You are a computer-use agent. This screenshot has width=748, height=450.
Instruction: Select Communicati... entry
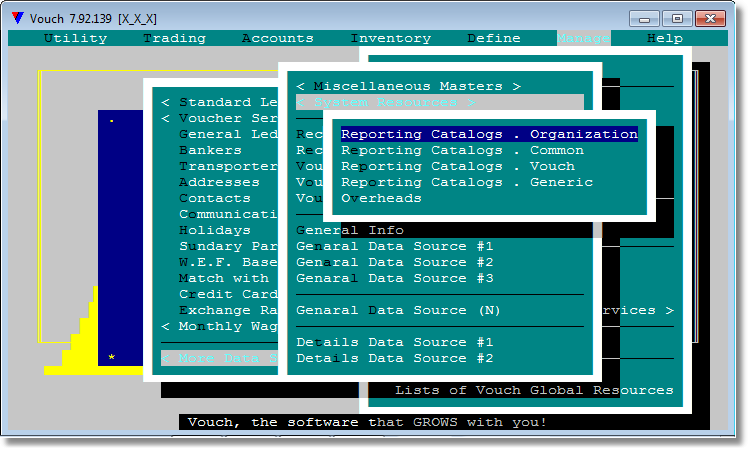tap(228, 214)
